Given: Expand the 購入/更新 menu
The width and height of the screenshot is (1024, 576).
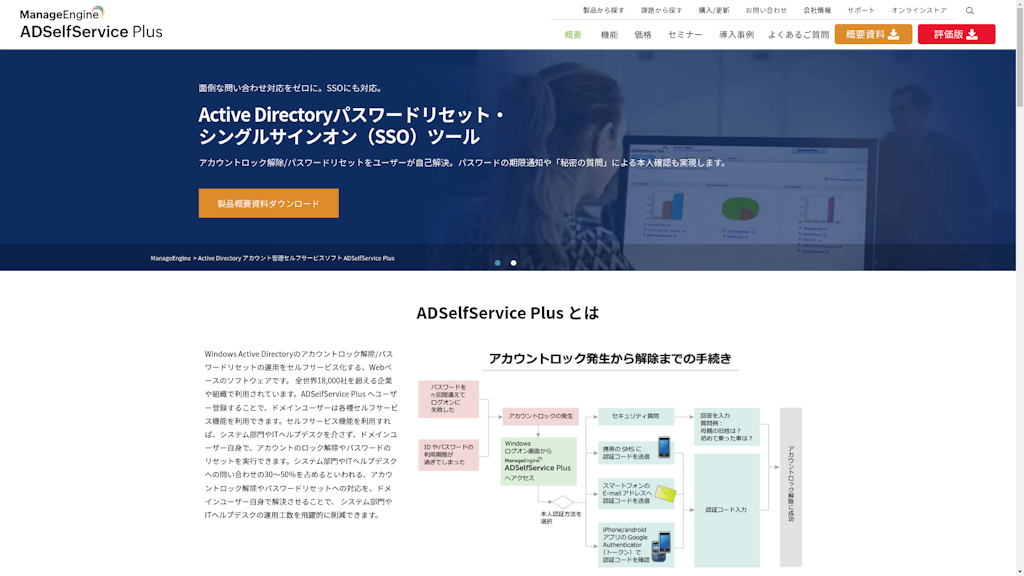Looking at the screenshot, I should tap(716, 9).
